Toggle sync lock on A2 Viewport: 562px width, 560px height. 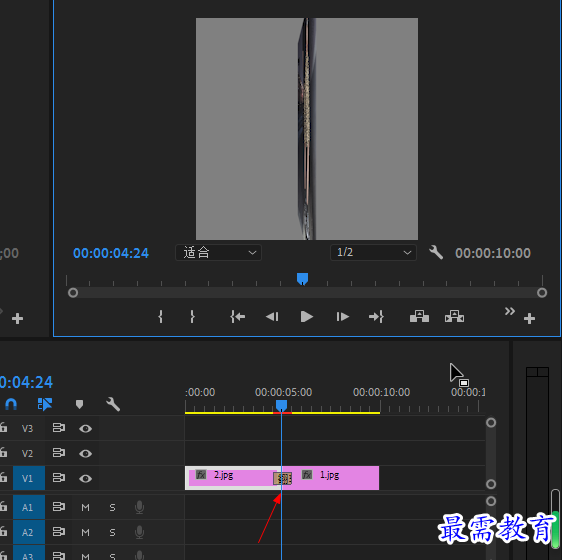(x=59, y=532)
